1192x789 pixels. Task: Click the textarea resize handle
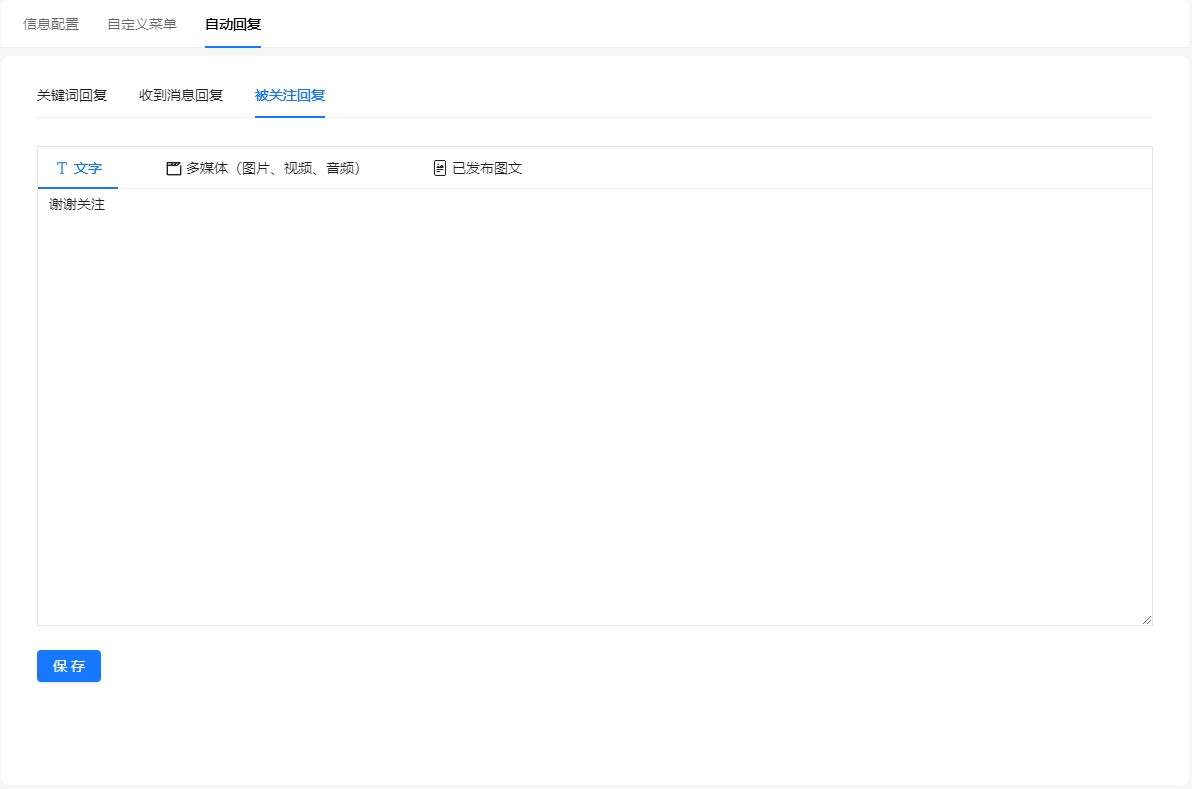coord(1147,619)
